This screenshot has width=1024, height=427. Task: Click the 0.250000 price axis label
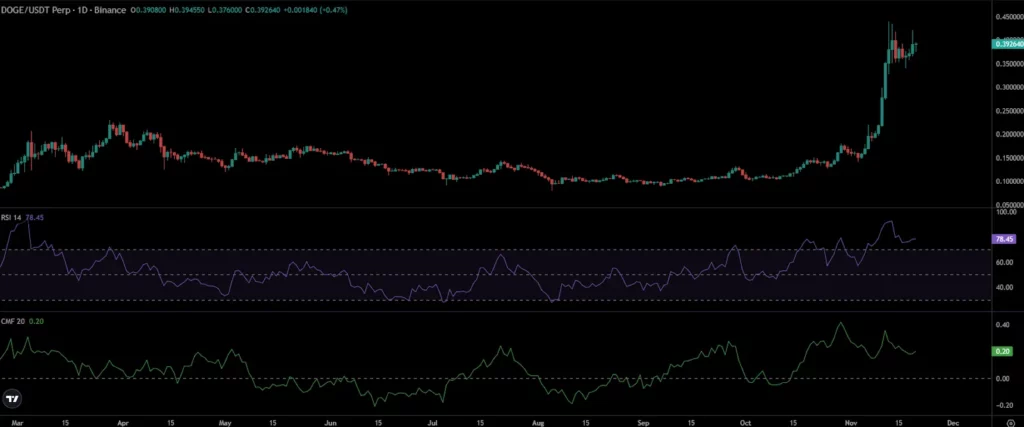tap(1008, 111)
